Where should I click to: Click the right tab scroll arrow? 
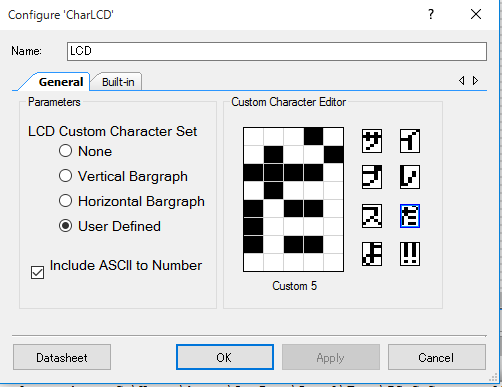476,80
